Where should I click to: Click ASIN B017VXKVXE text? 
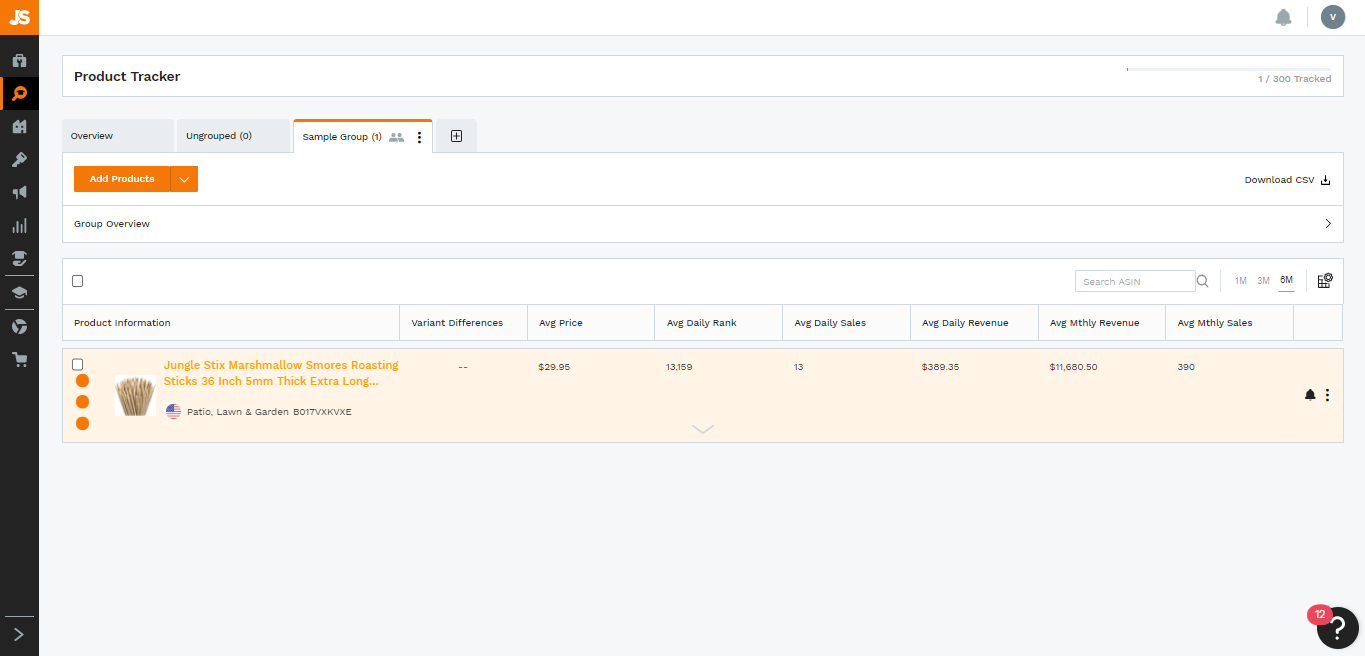click(322, 412)
